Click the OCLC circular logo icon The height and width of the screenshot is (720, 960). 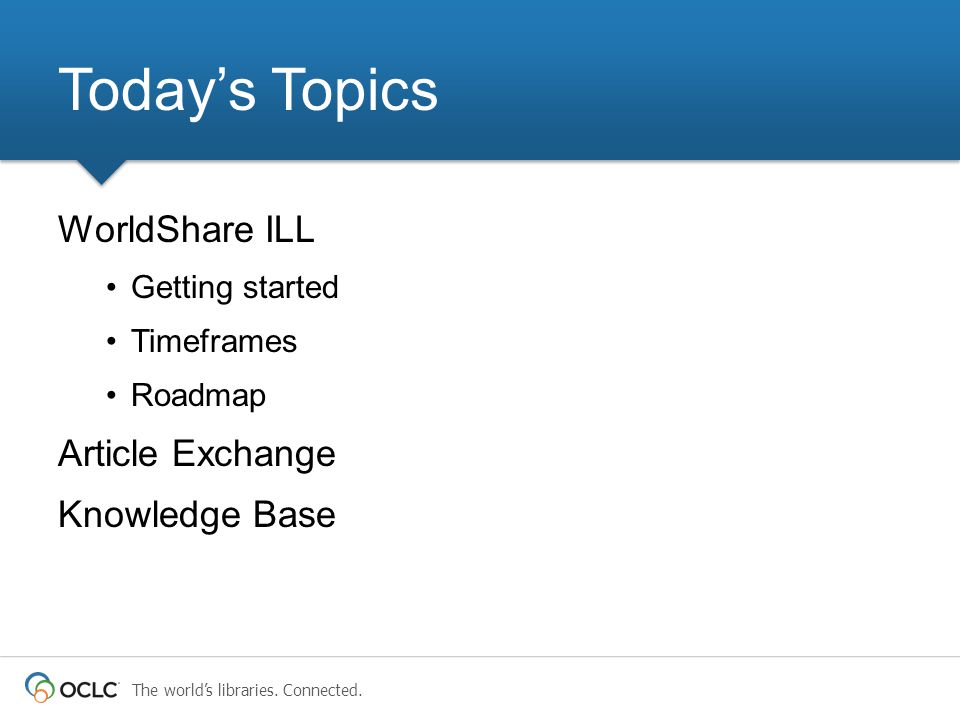coord(40,687)
